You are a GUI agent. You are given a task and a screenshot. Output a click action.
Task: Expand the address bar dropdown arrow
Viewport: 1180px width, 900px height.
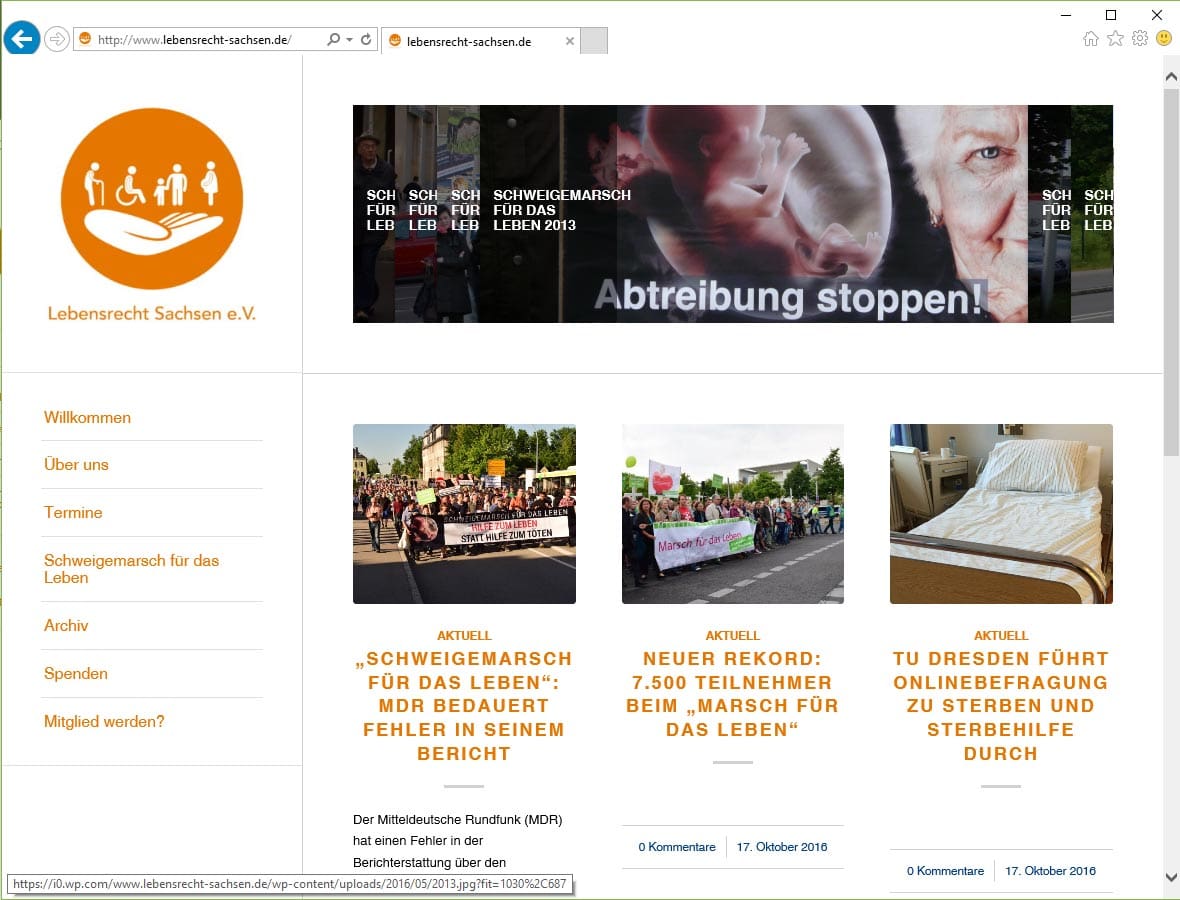point(349,40)
